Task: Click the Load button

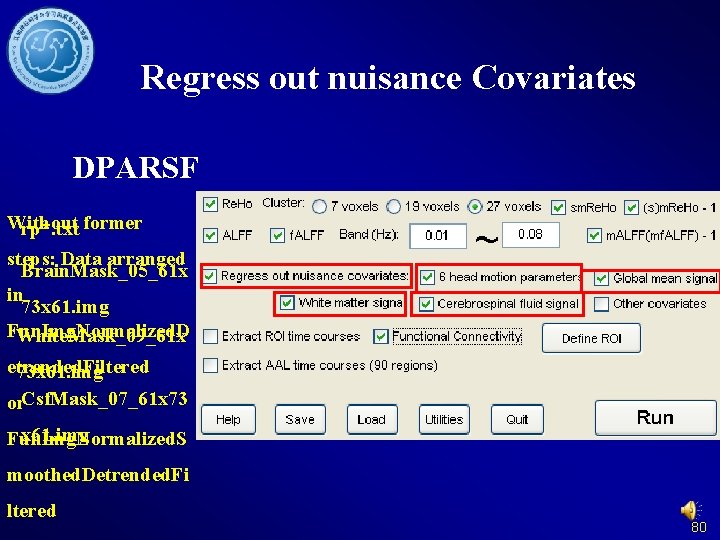Action: 372,419
